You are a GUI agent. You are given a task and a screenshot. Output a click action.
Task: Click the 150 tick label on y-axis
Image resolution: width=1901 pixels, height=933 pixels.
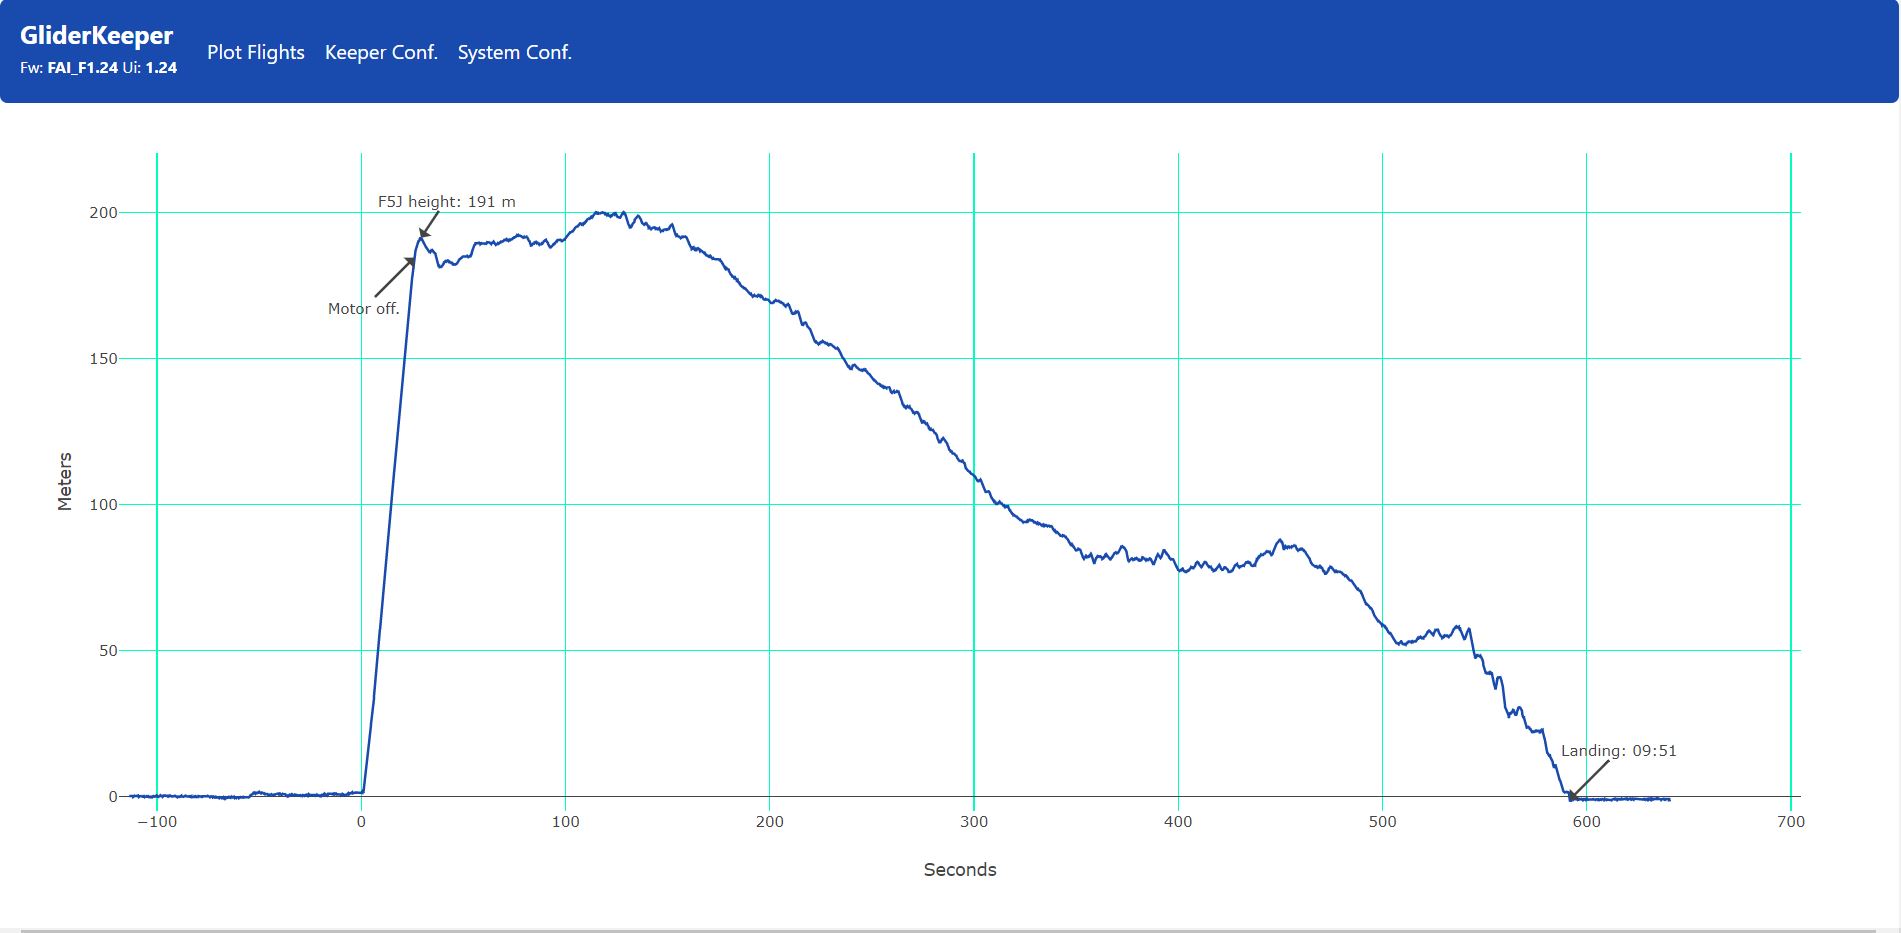[103, 359]
